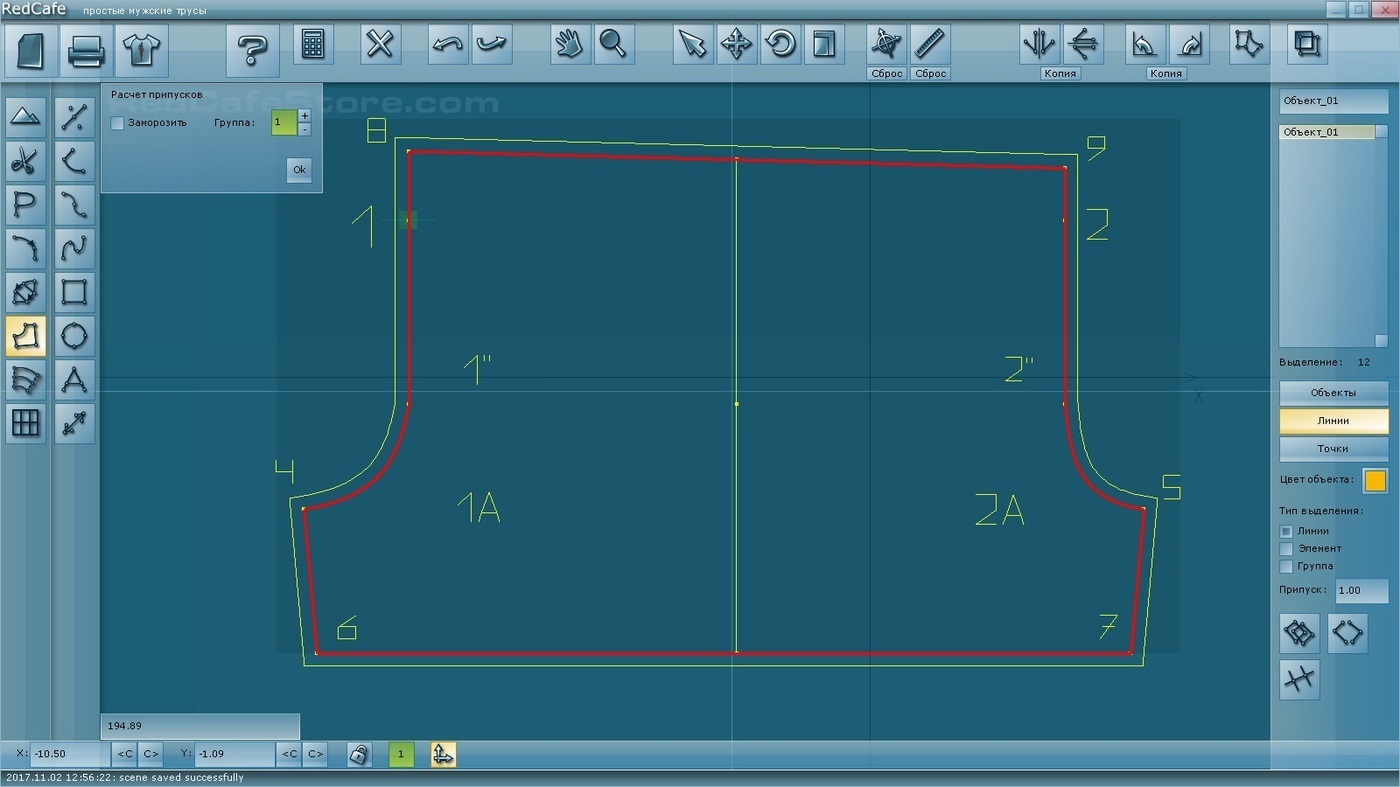Screen dimensions: 1400x787
Task: Select the polygon nodes edit icon
Action: (1250, 45)
